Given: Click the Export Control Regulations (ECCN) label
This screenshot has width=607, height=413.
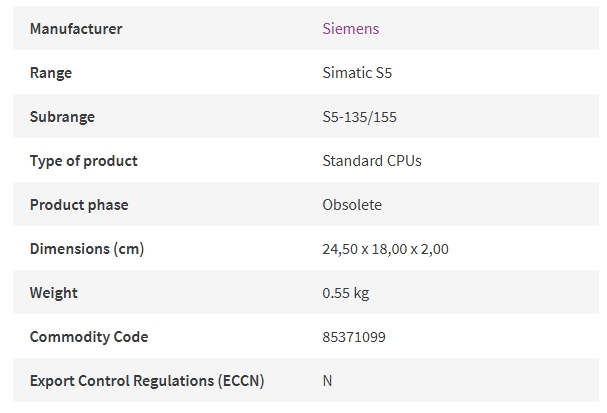Looking at the screenshot, I should click(x=147, y=381).
